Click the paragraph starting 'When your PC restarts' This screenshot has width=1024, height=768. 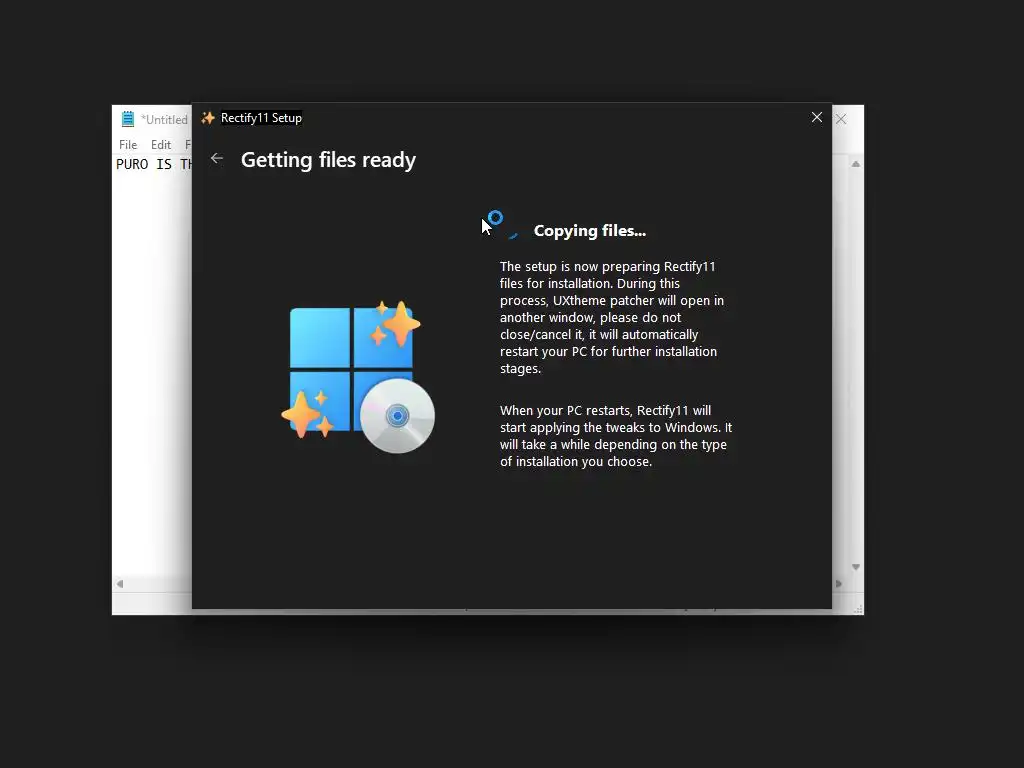click(616, 436)
